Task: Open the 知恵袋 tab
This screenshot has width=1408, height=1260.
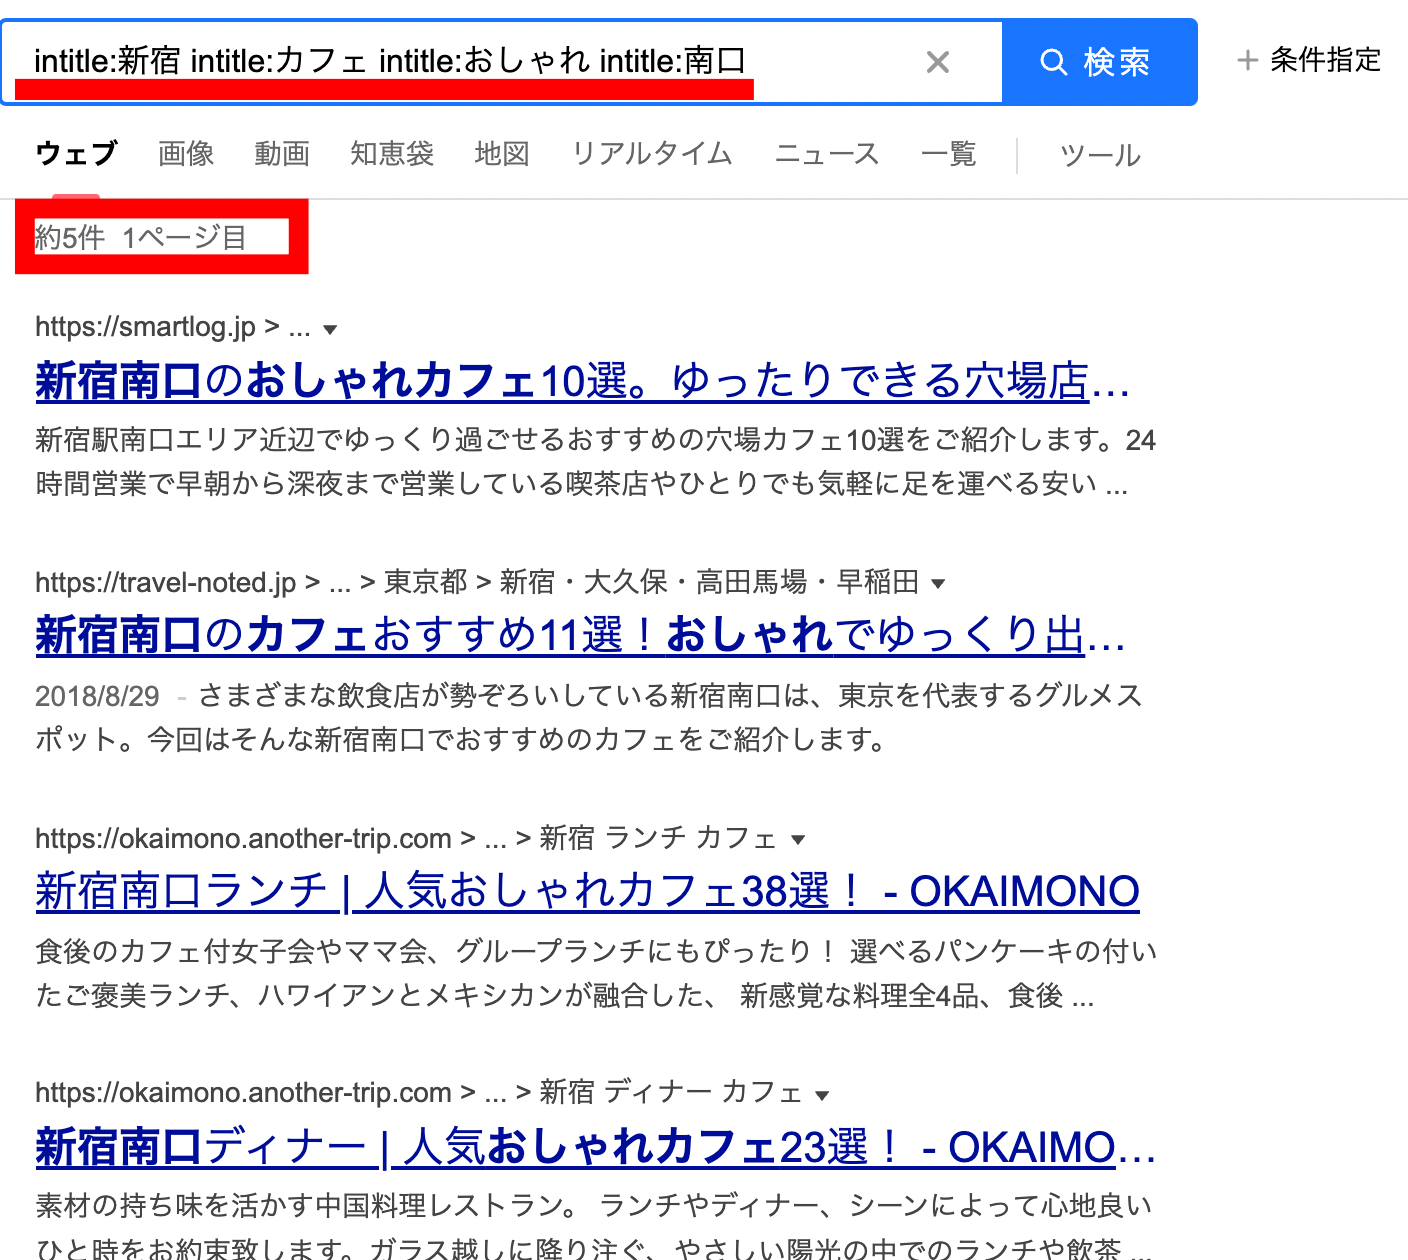Action: (x=392, y=154)
